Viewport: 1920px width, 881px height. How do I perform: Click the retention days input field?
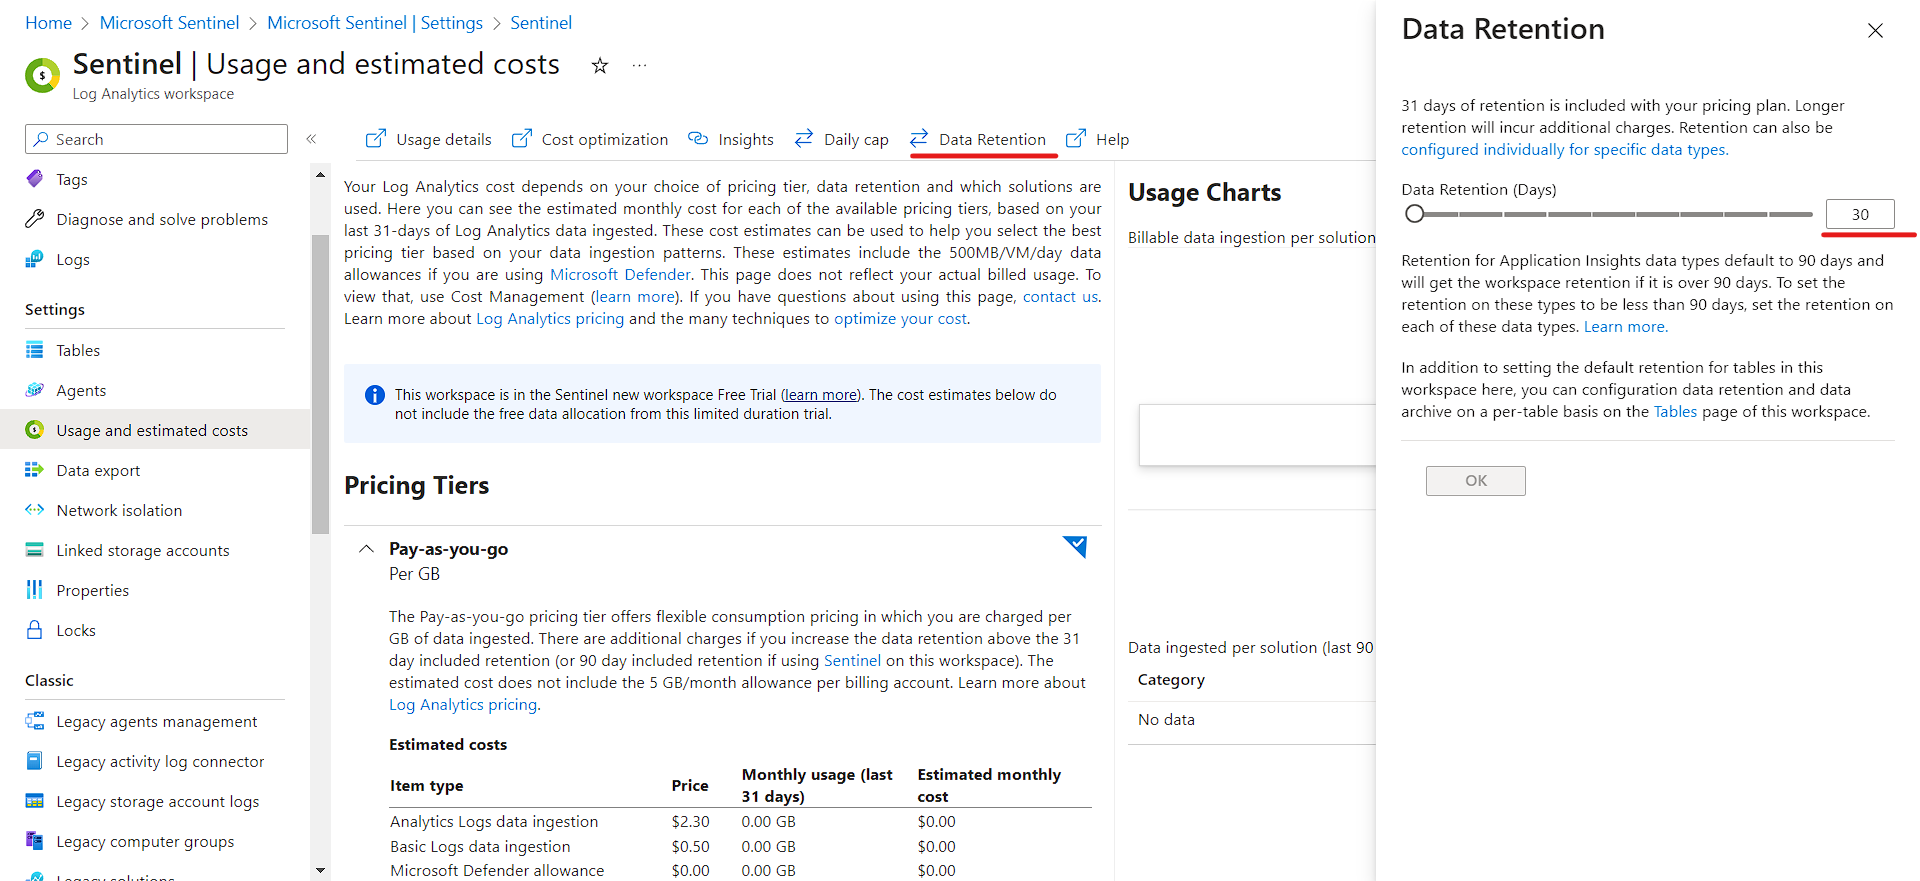click(1859, 214)
